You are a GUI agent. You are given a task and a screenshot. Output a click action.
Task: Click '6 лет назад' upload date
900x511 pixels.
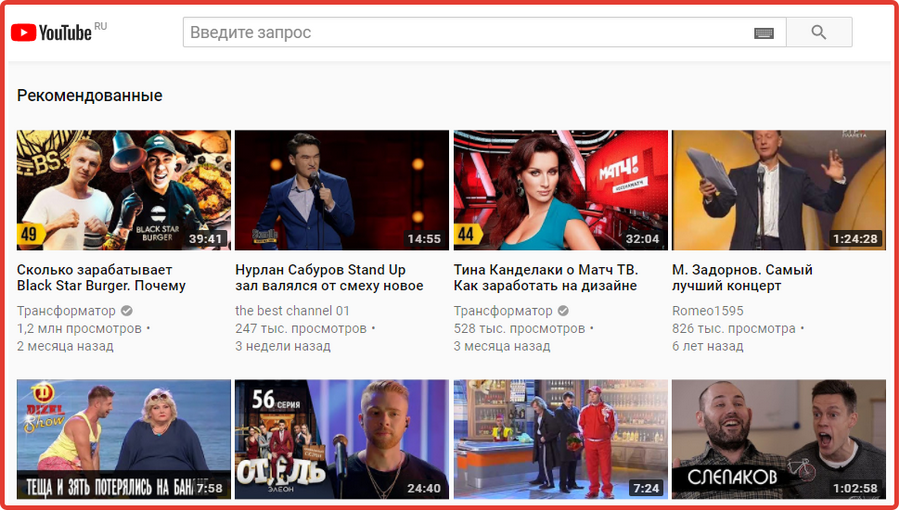click(708, 346)
